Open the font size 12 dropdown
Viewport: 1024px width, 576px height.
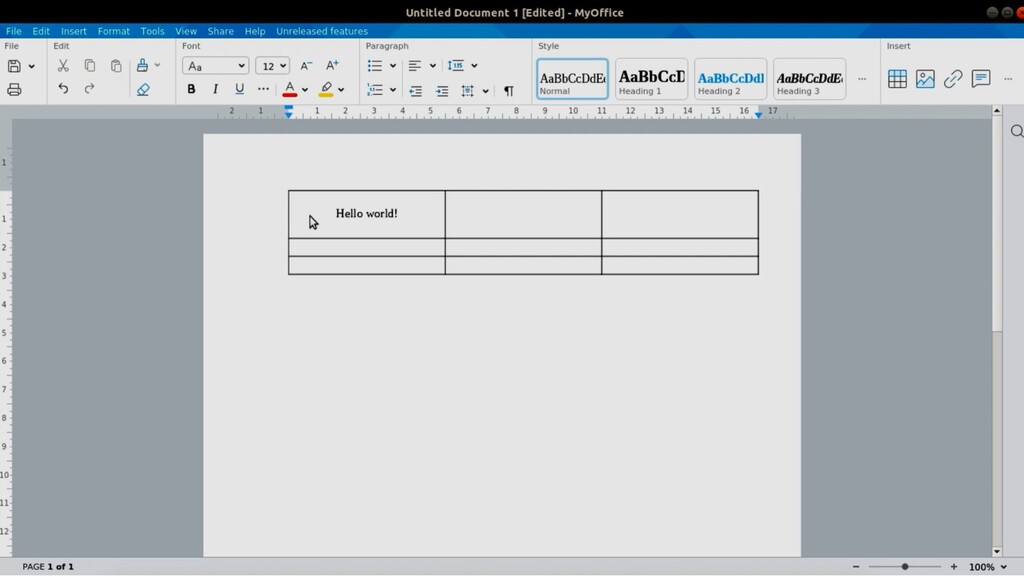[272, 66]
